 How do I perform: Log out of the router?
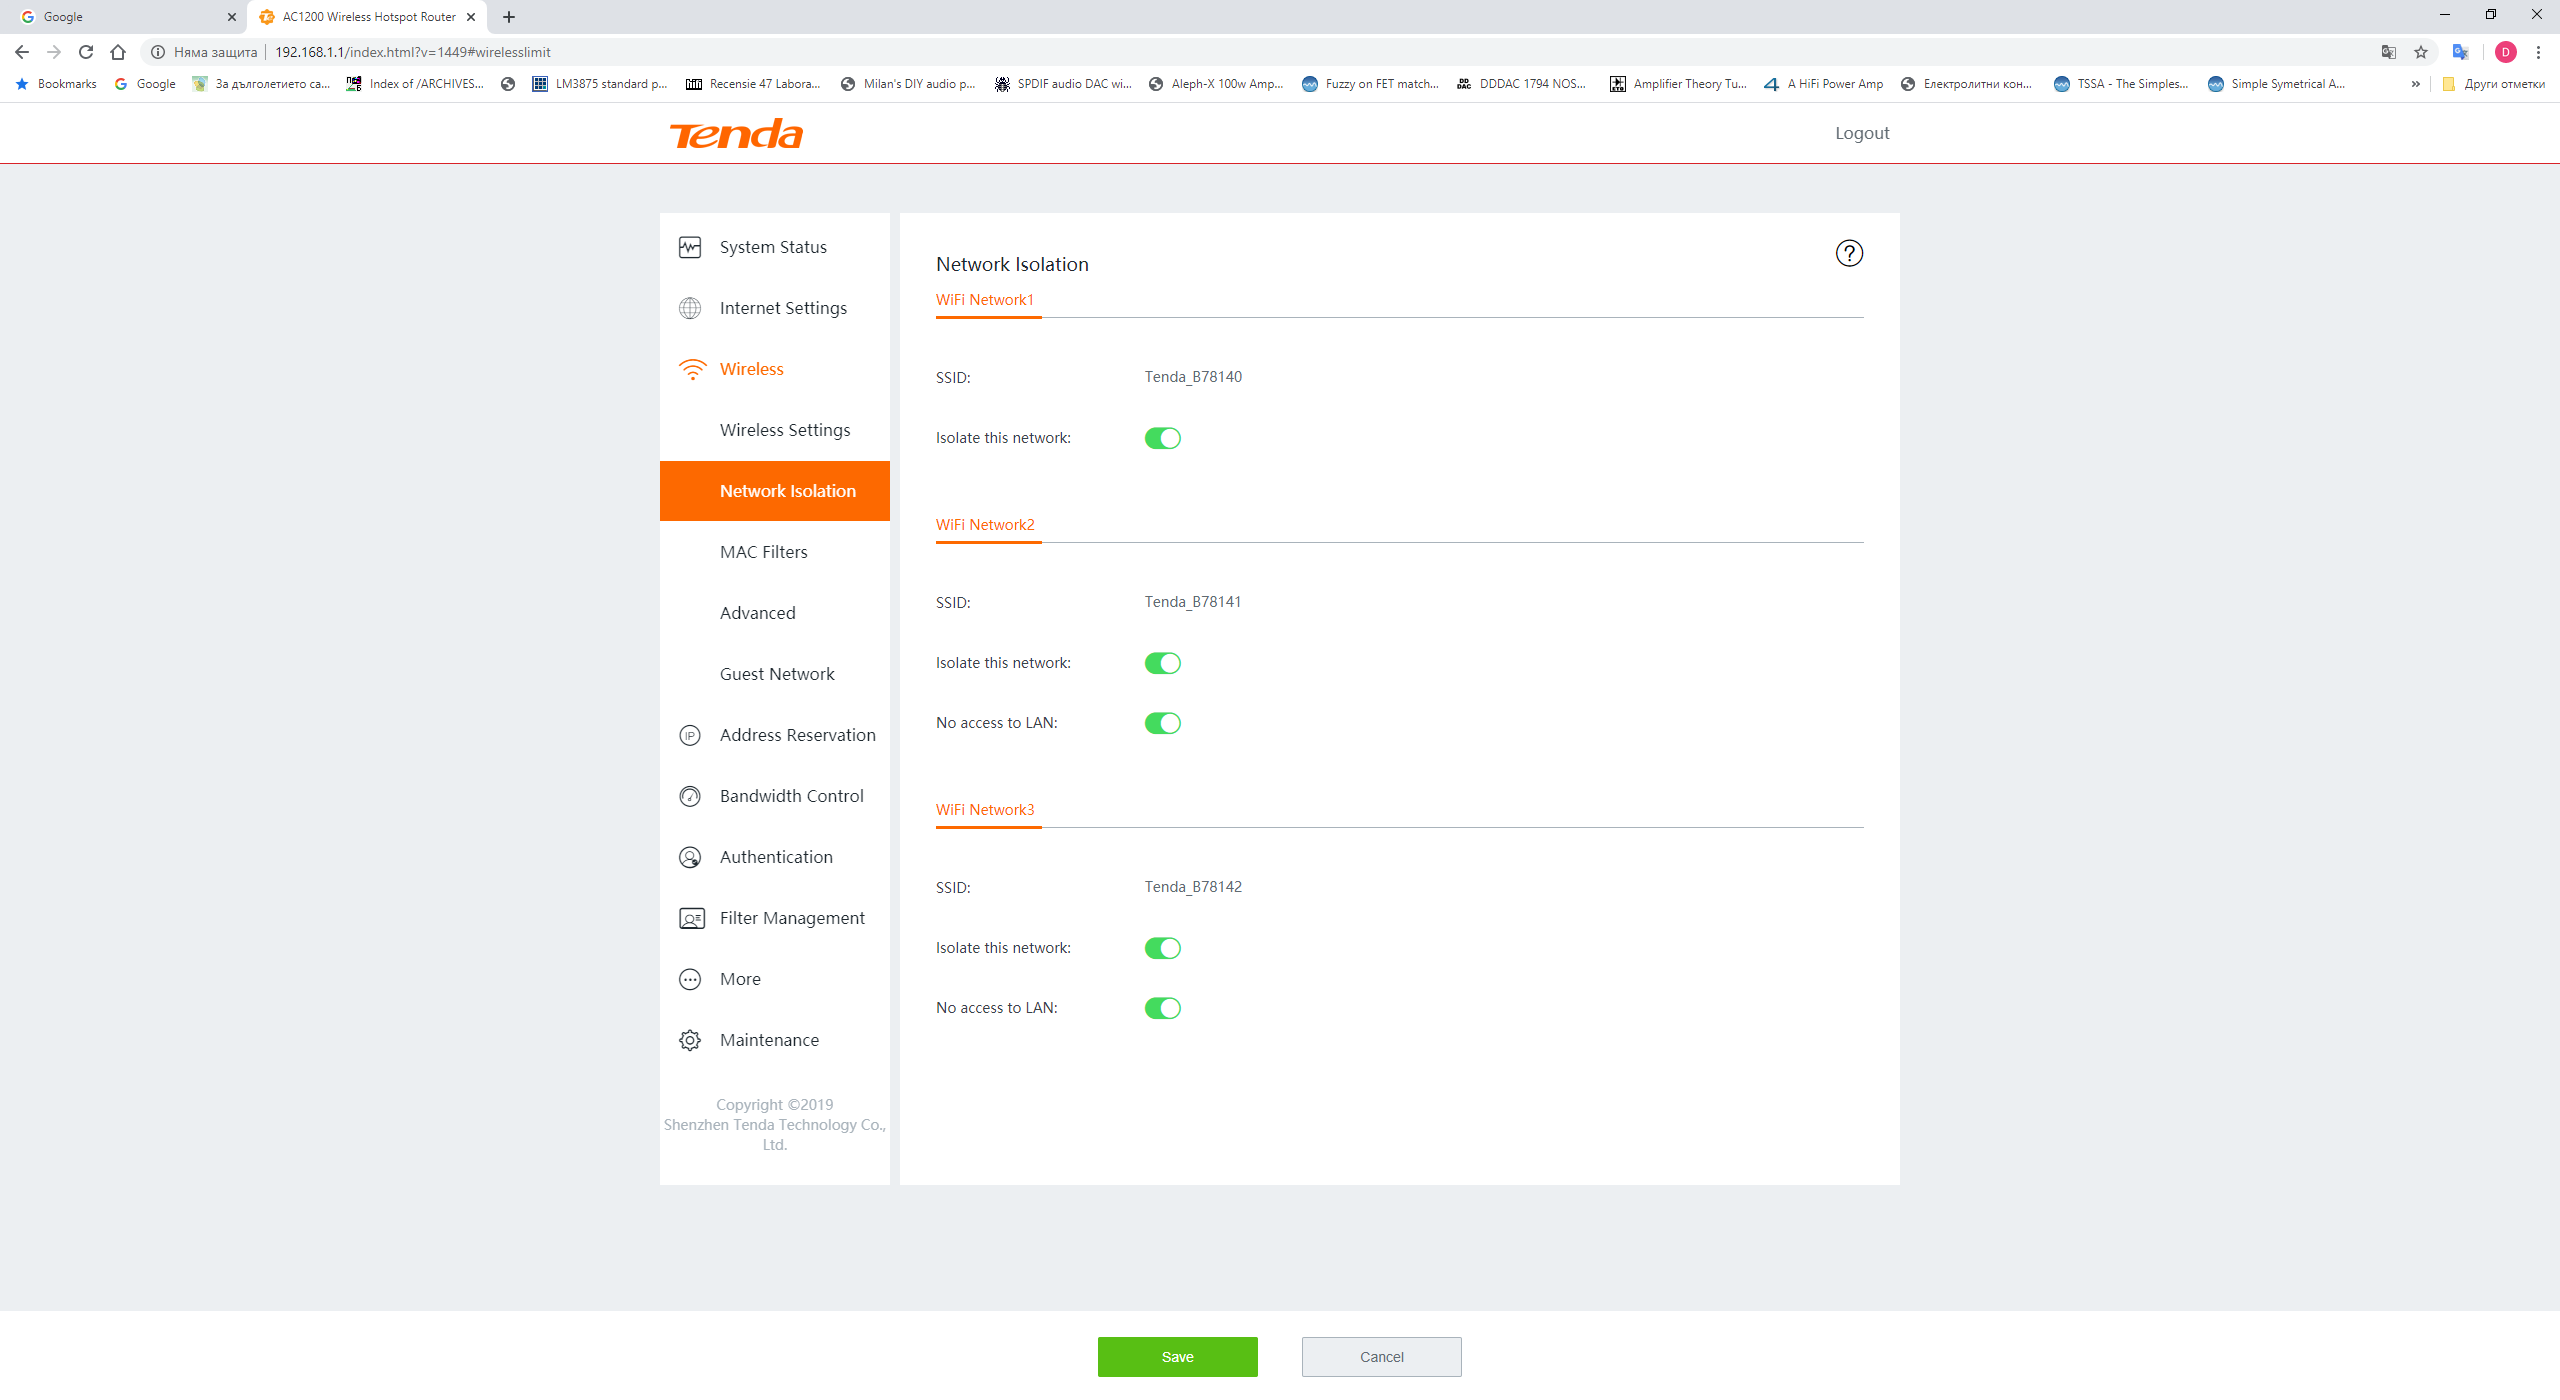1862,133
